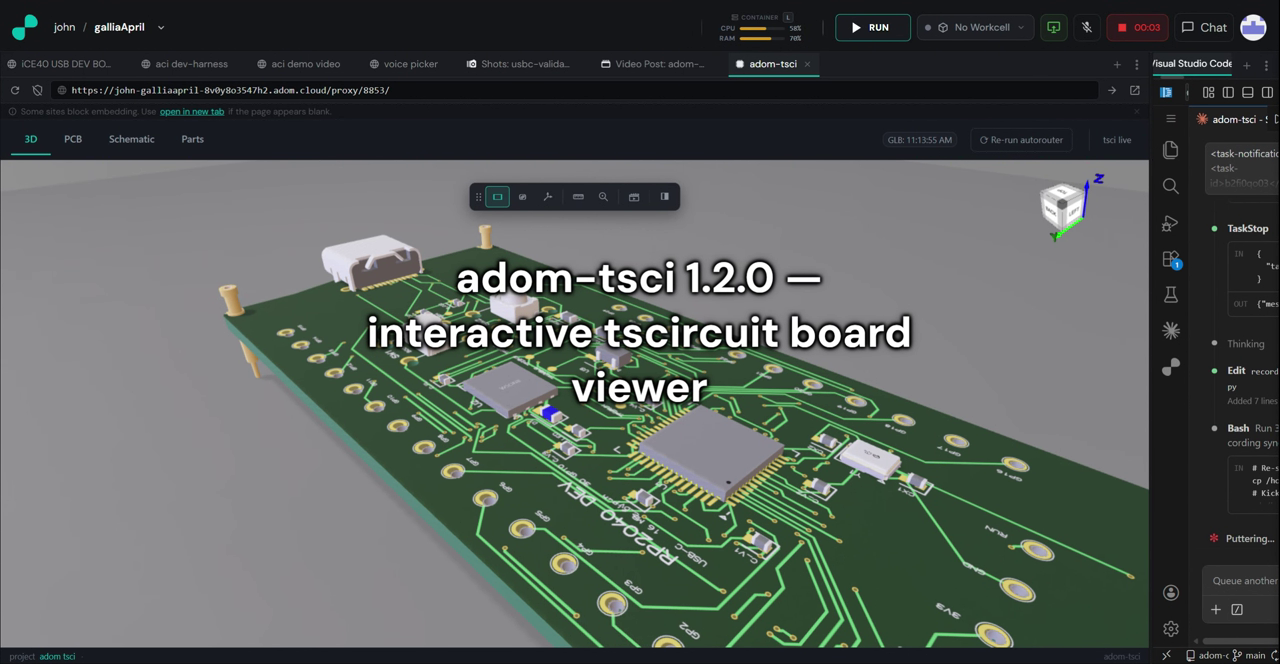Click the clapperboard recording icon in floating toolbar

(x=634, y=197)
